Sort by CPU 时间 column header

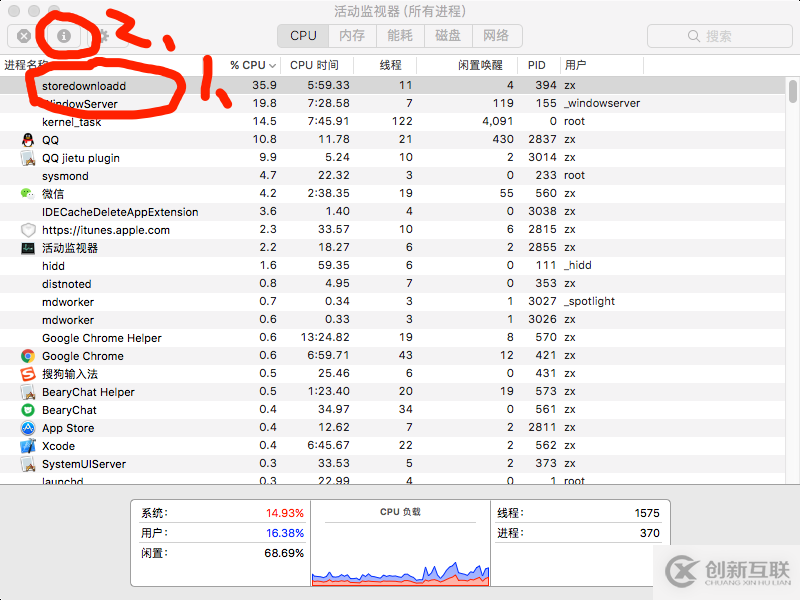(314, 65)
